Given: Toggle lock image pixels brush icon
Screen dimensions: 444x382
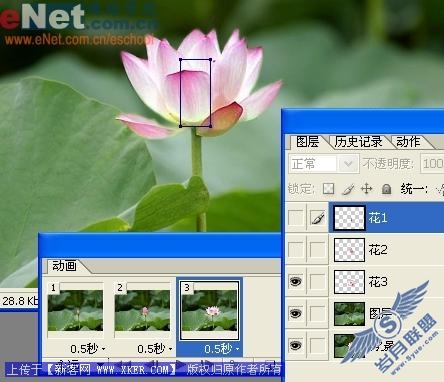Looking at the screenshot, I should (348, 189).
